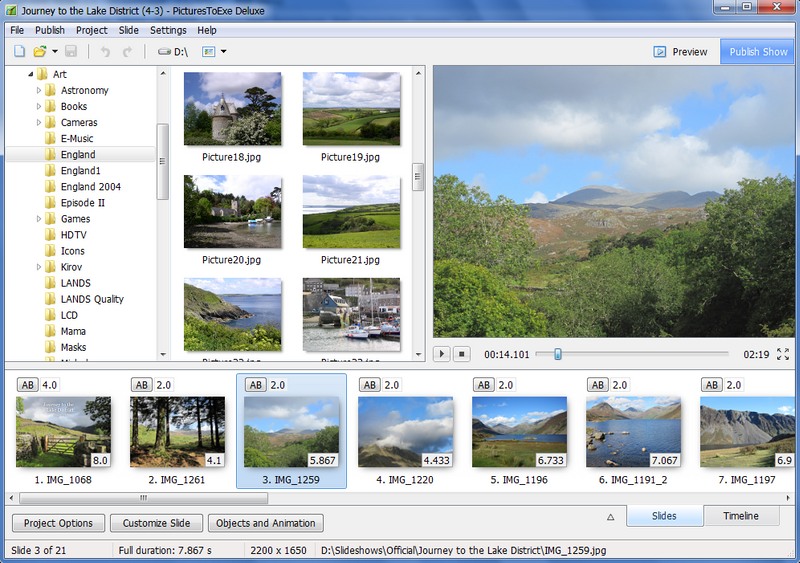Click the Save project disk icon
Viewport: 800px width, 563px height.
(x=71, y=51)
